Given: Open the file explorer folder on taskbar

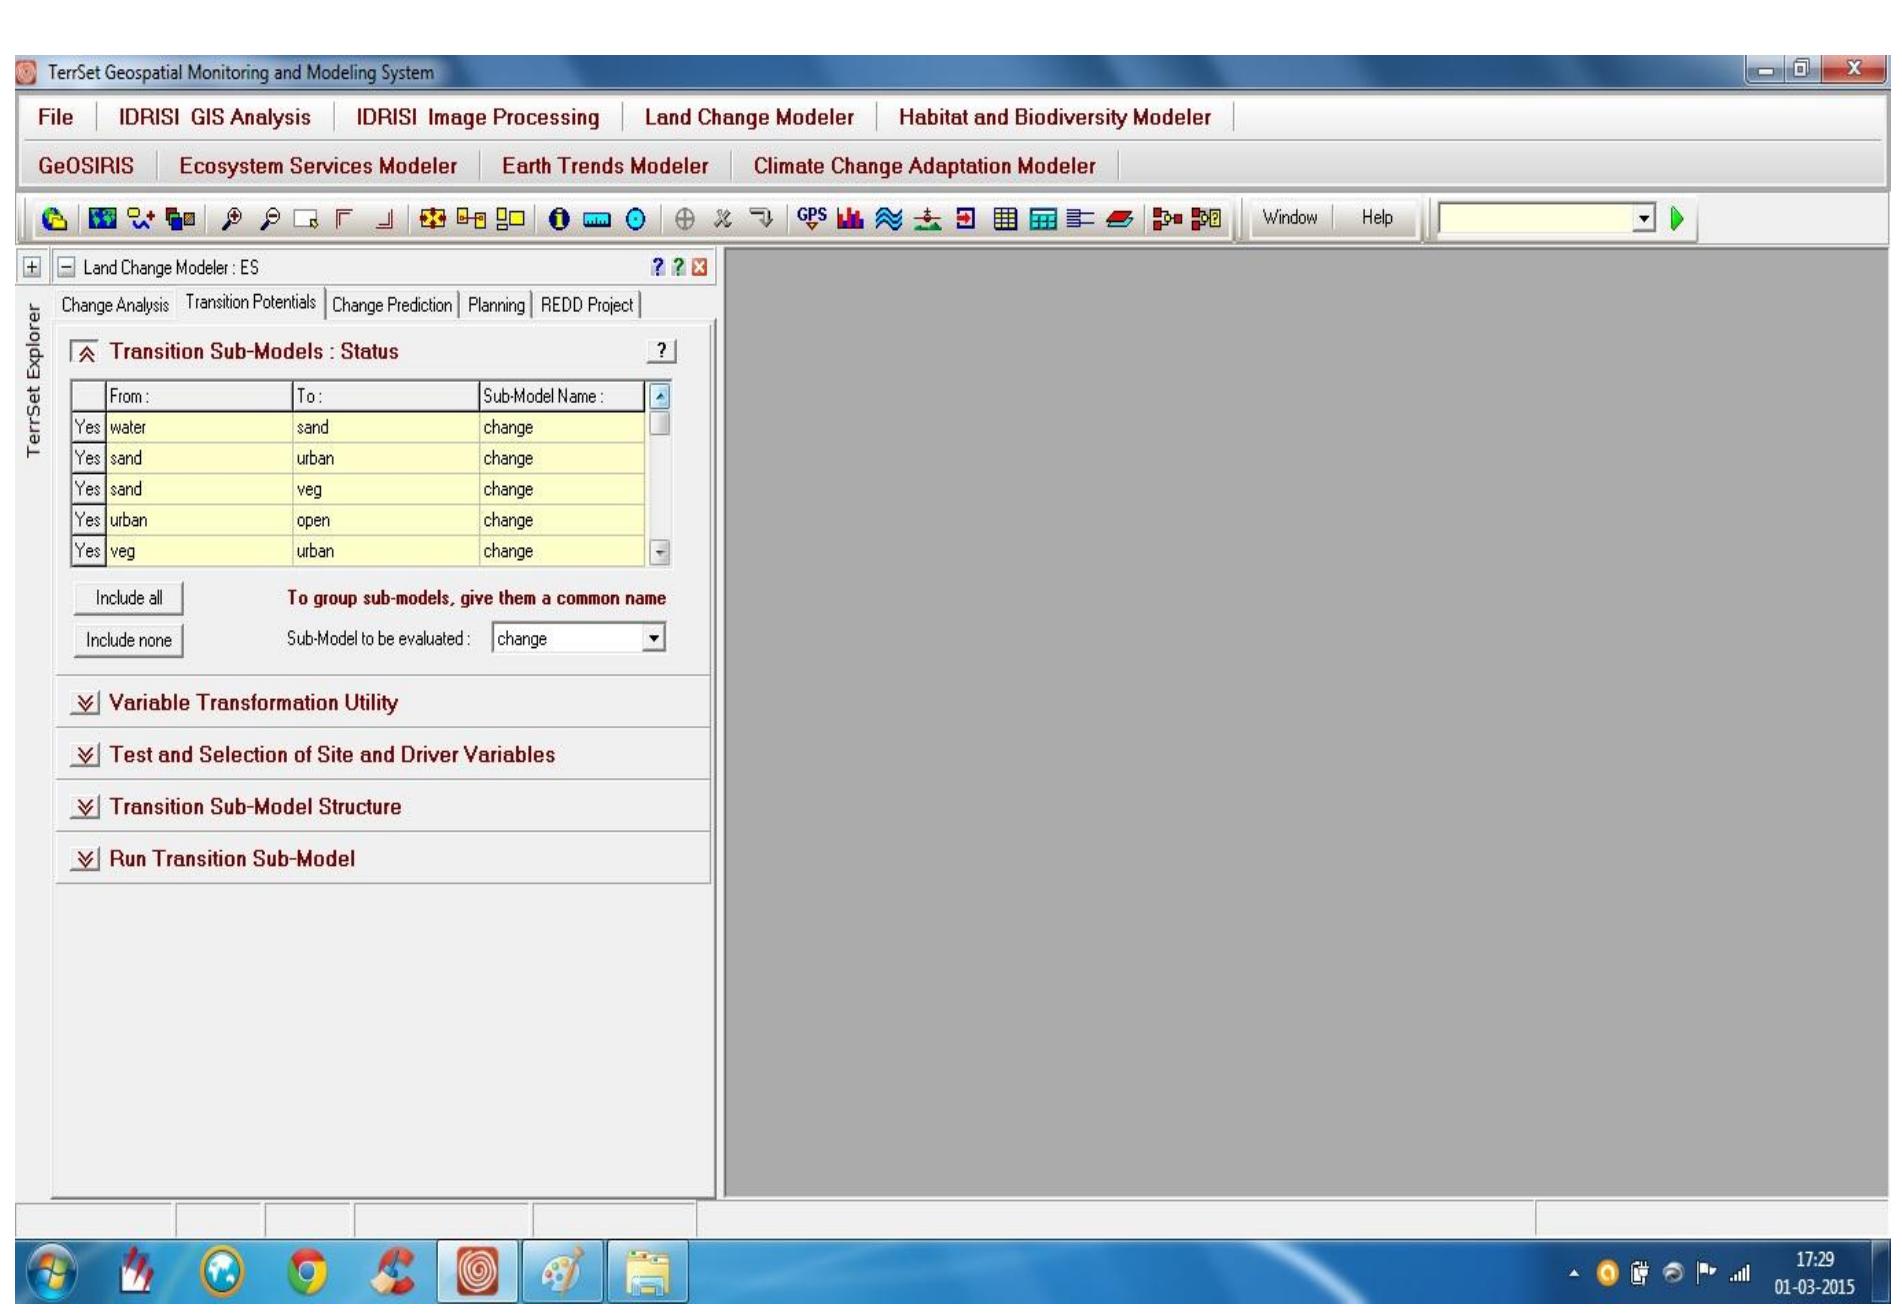Looking at the screenshot, I should [x=648, y=1272].
